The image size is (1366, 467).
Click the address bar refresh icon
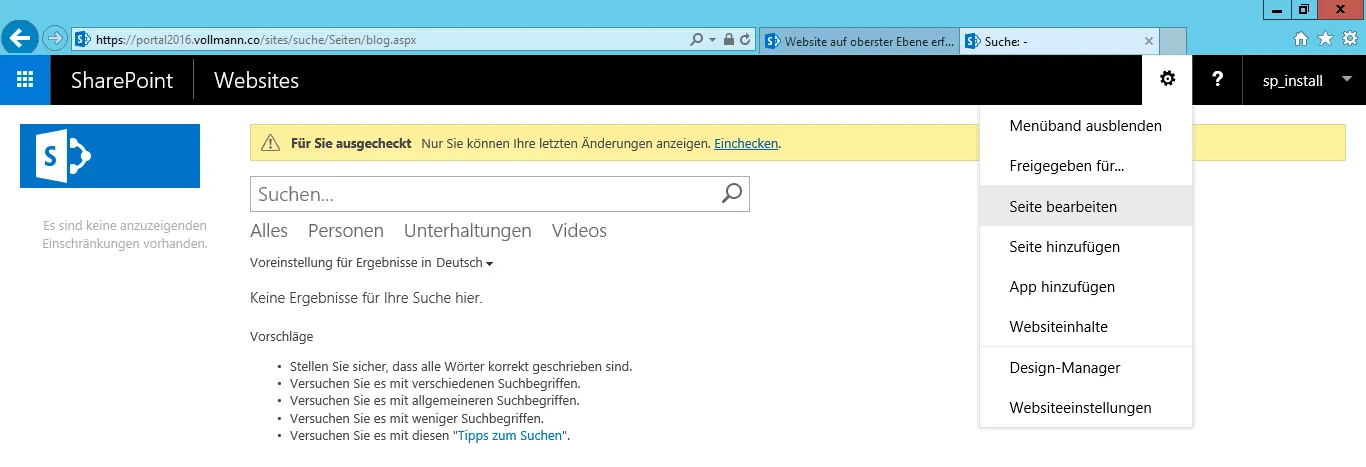(745, 40)
